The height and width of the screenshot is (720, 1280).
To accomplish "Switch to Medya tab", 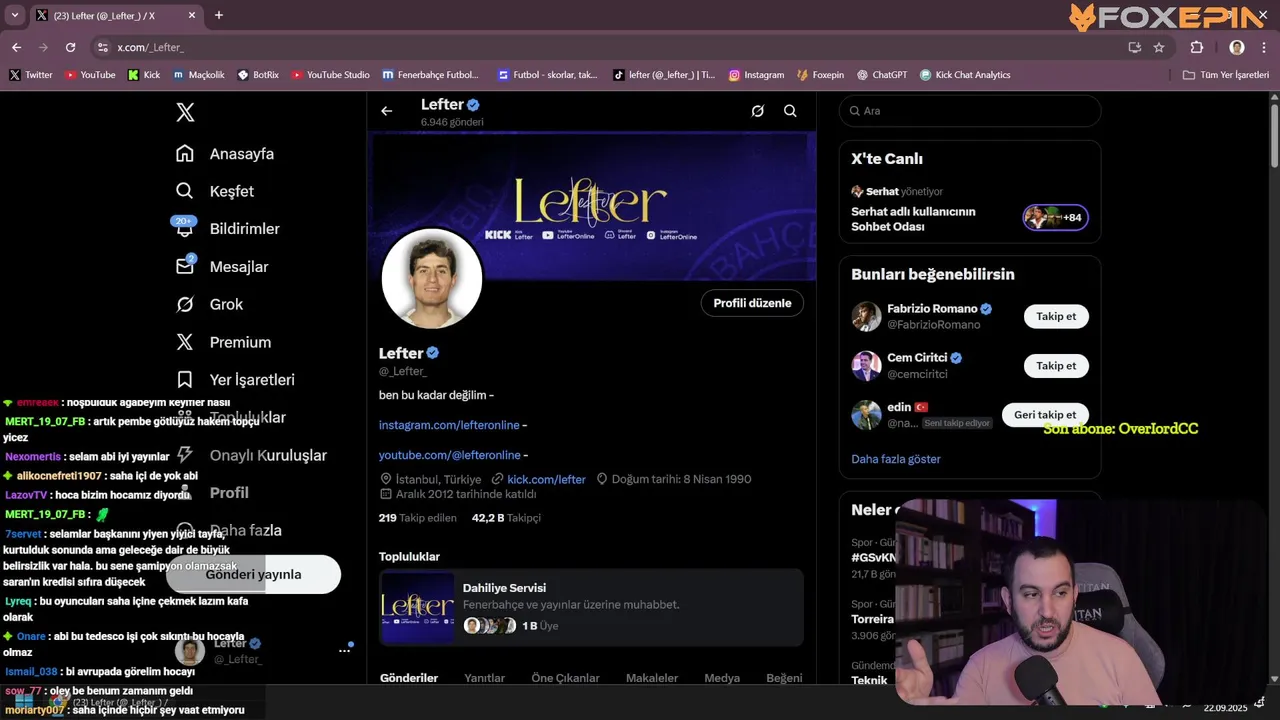I will (x=722, y=678).
